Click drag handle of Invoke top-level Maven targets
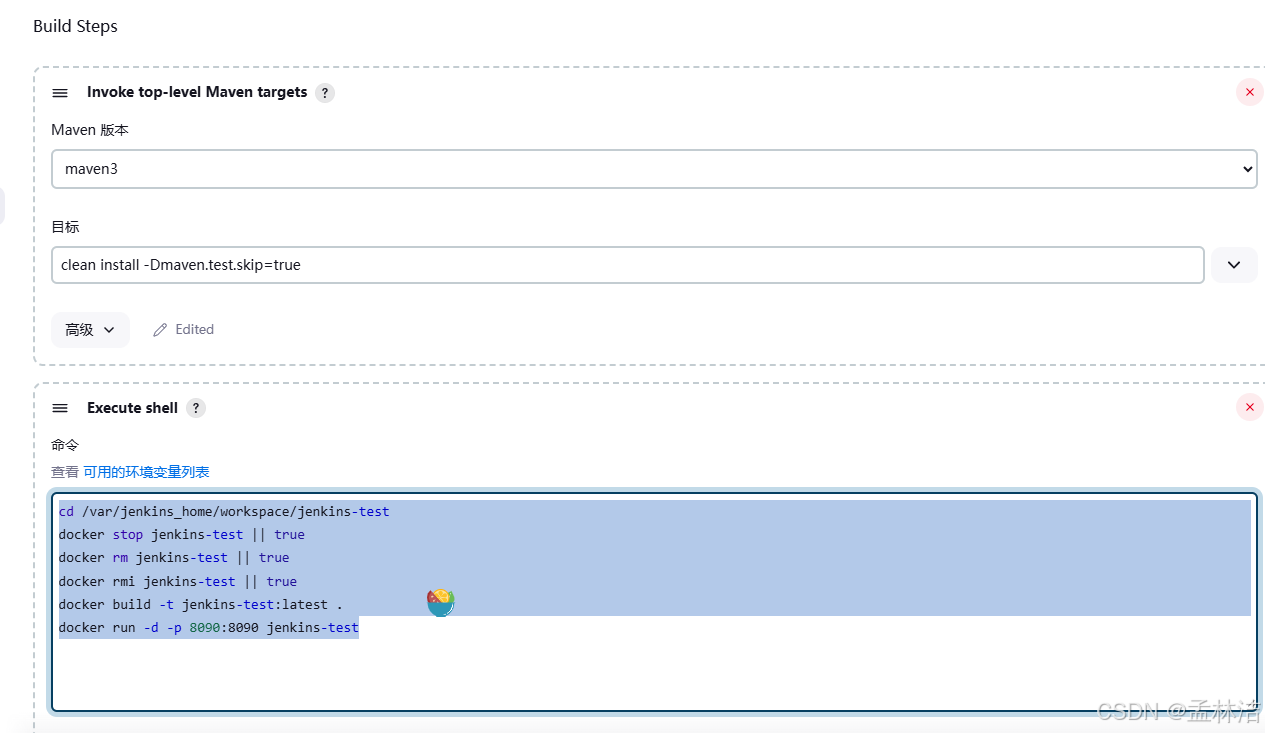1265x733 pixels. point(60,92)
